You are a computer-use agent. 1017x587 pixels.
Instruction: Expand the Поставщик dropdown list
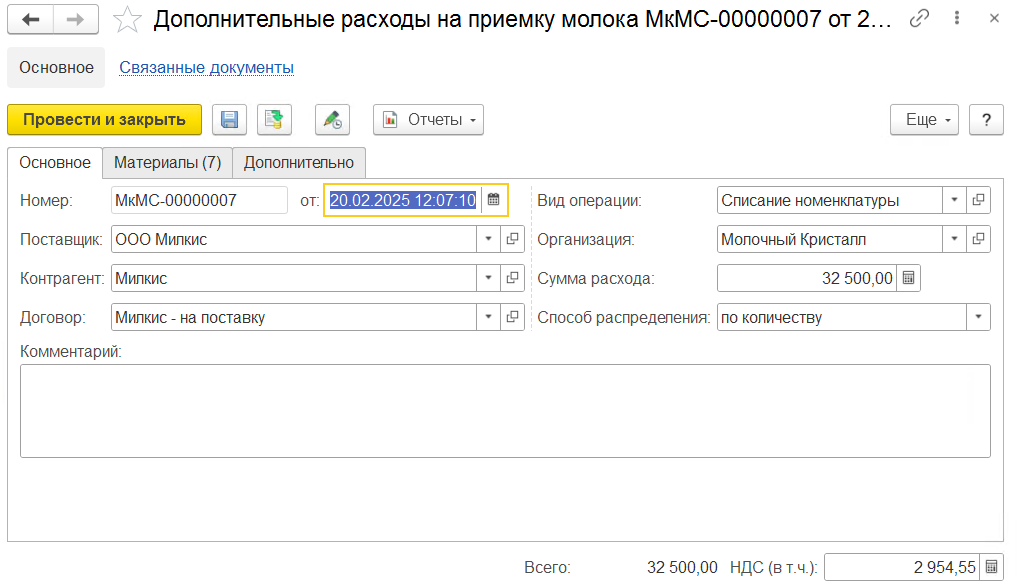pos(488,239)
